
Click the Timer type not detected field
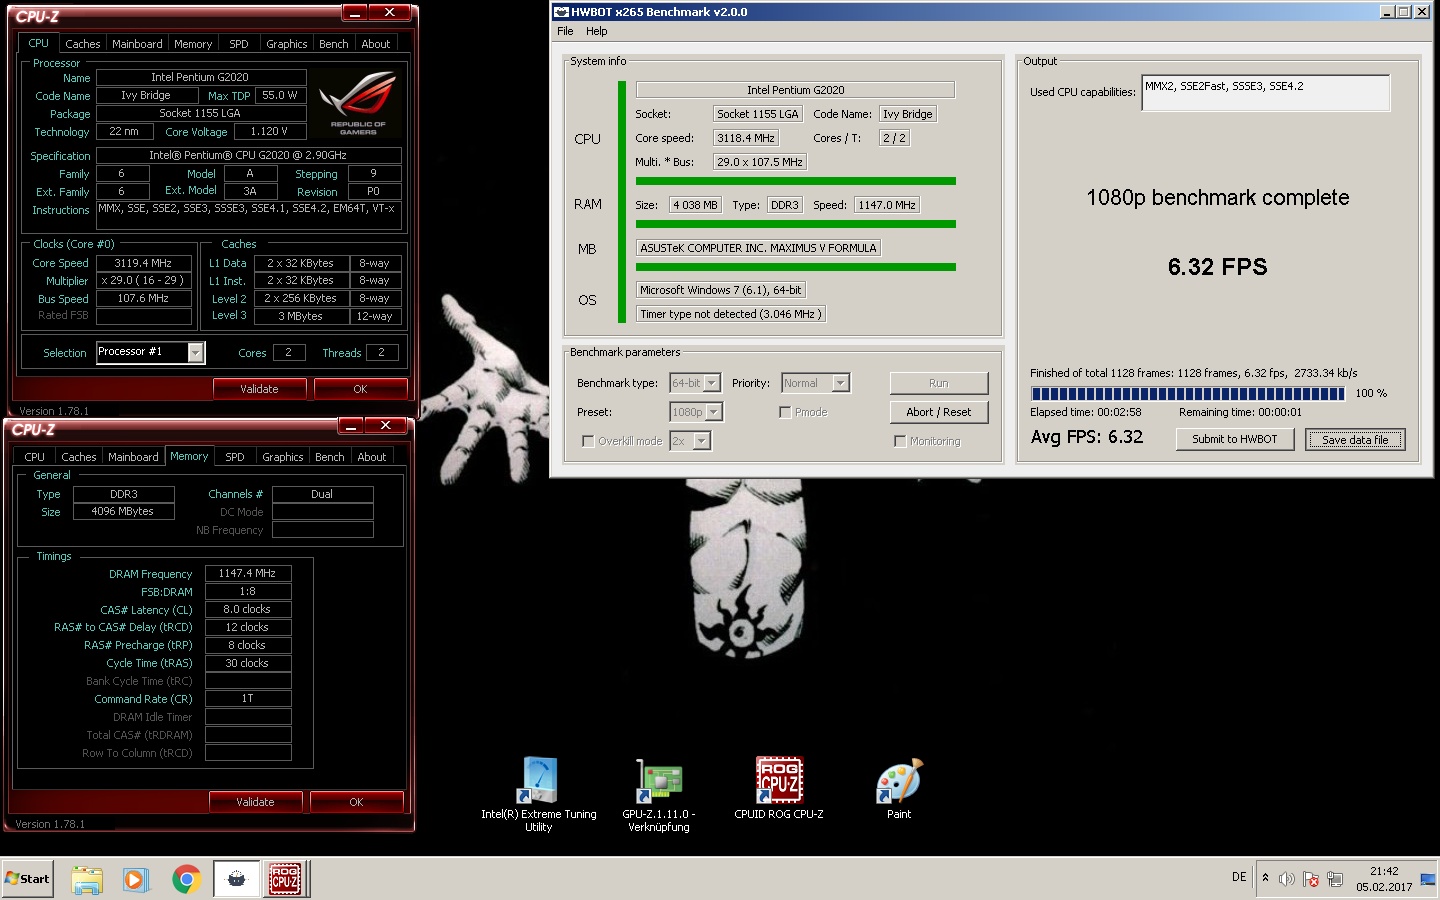731,314
